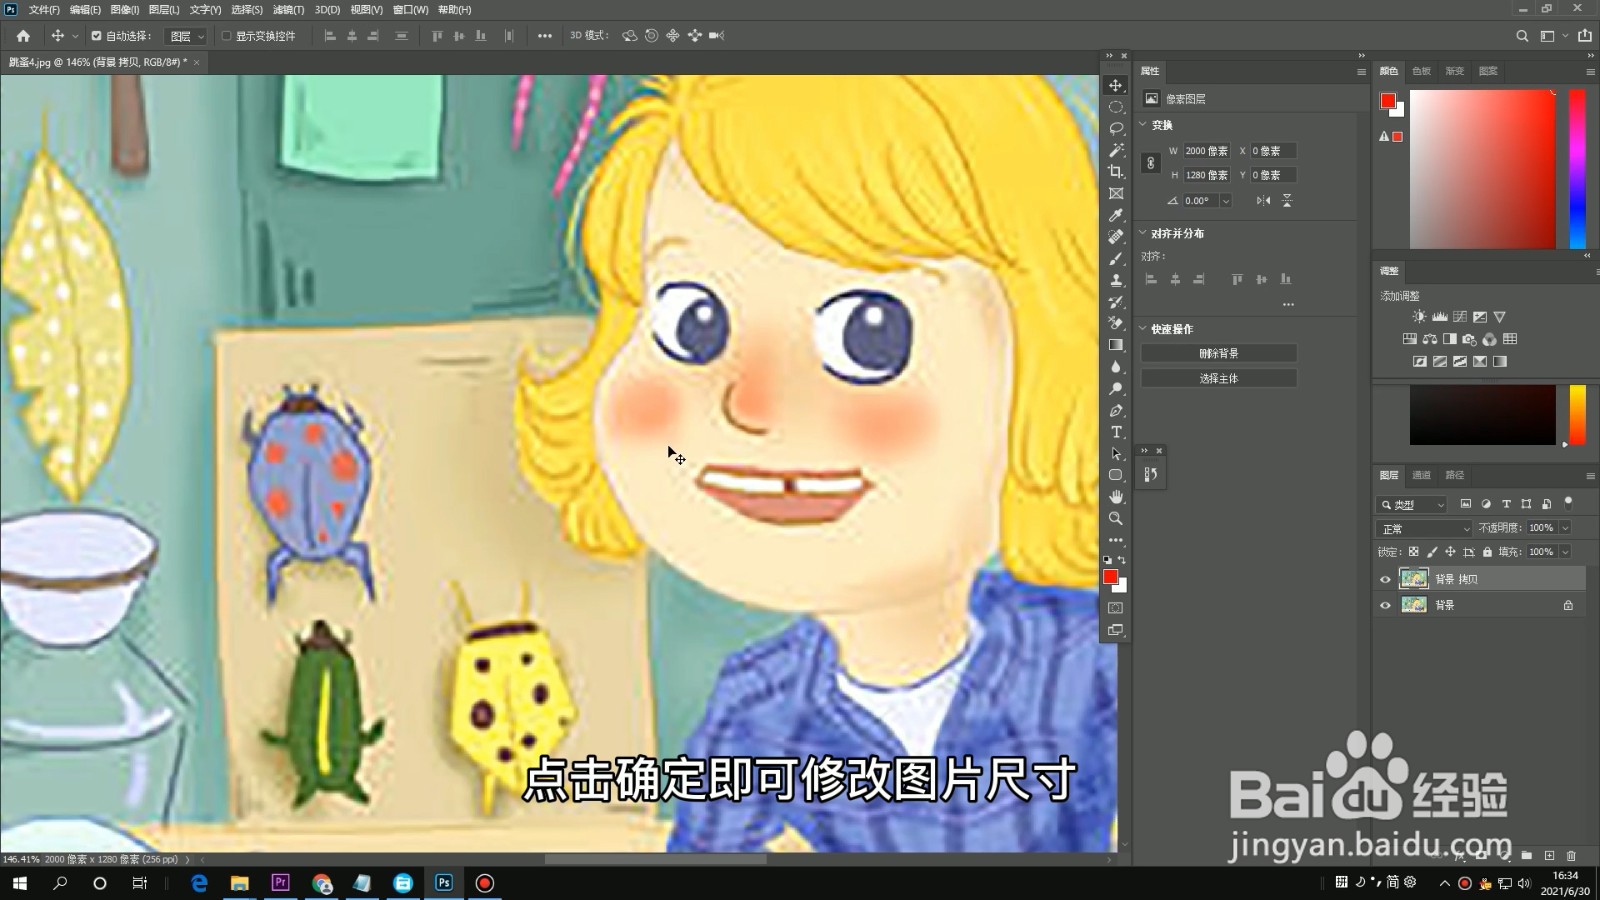Viewport: 1600px width, 900px height.
Task: Toggle the width-height link constraint
Action: [x=1151, y=163]
